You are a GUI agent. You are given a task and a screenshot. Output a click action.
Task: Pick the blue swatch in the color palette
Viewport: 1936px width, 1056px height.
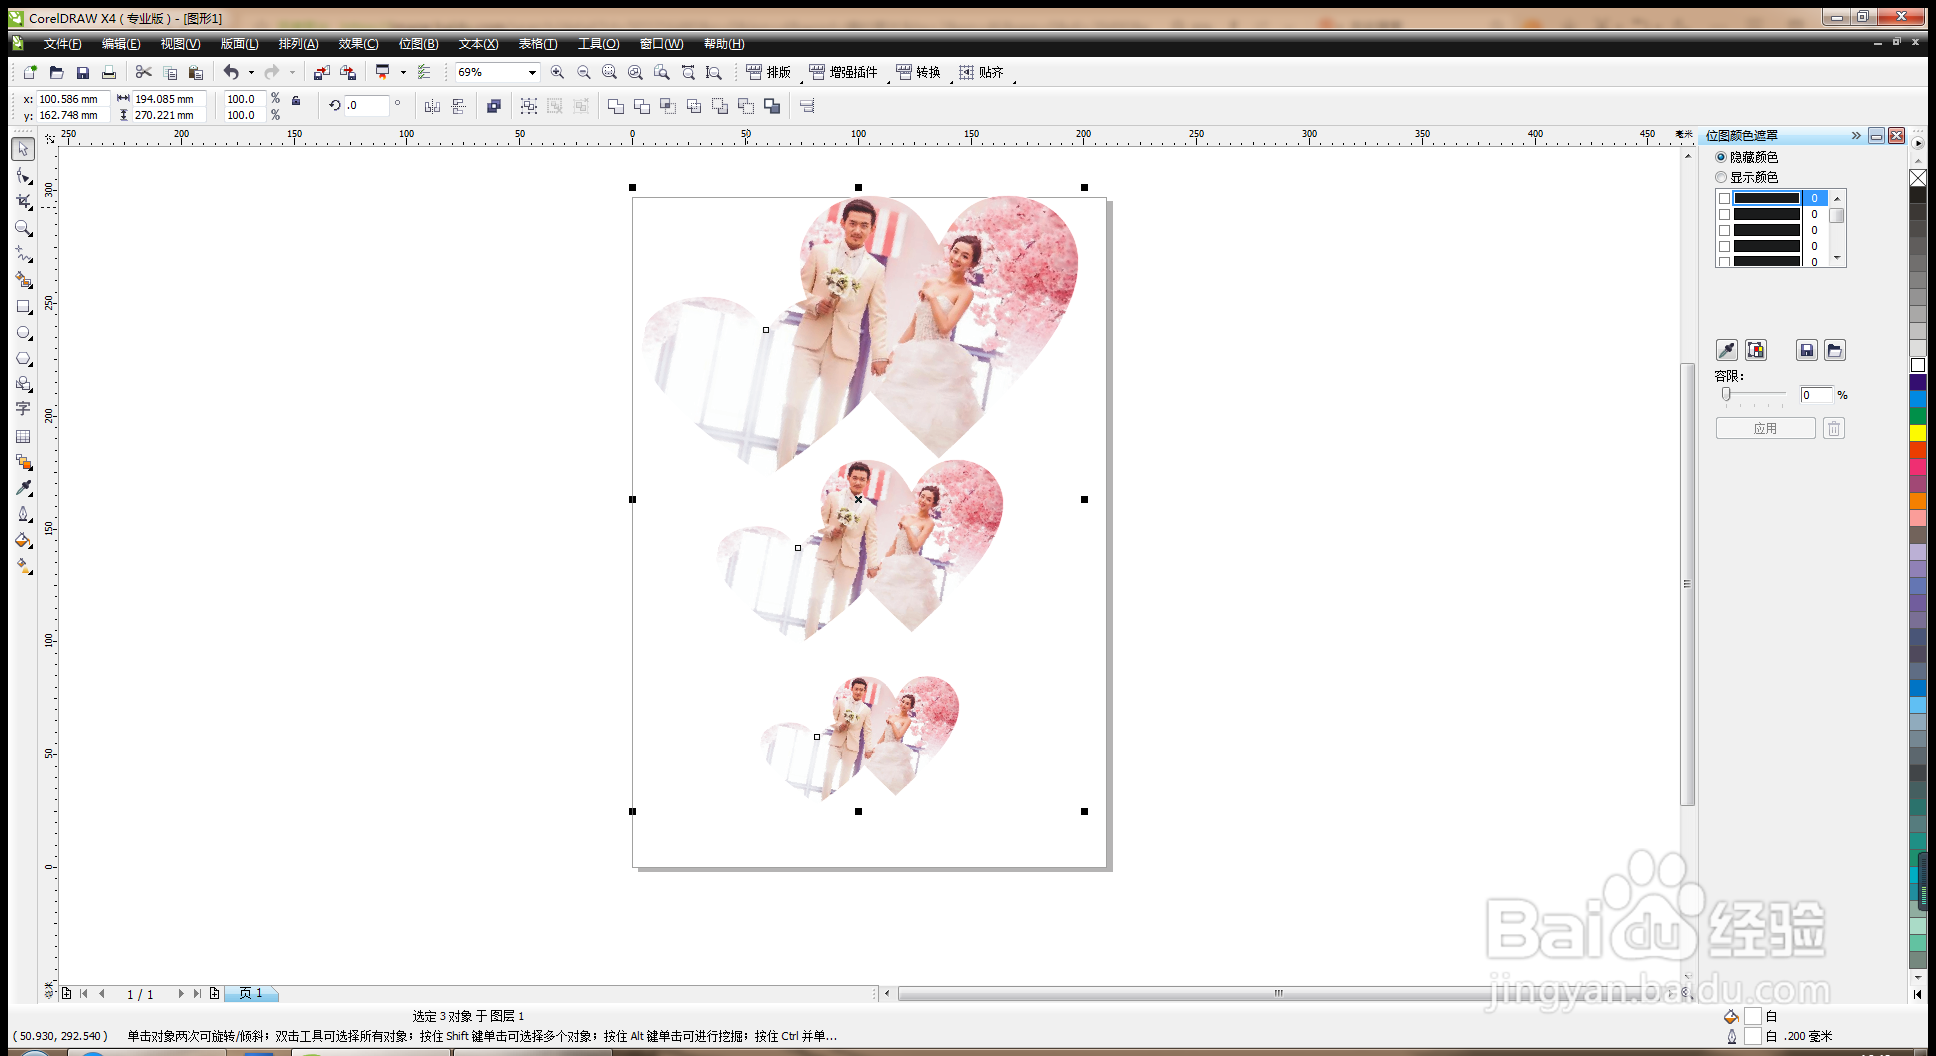coord(1918,399)
